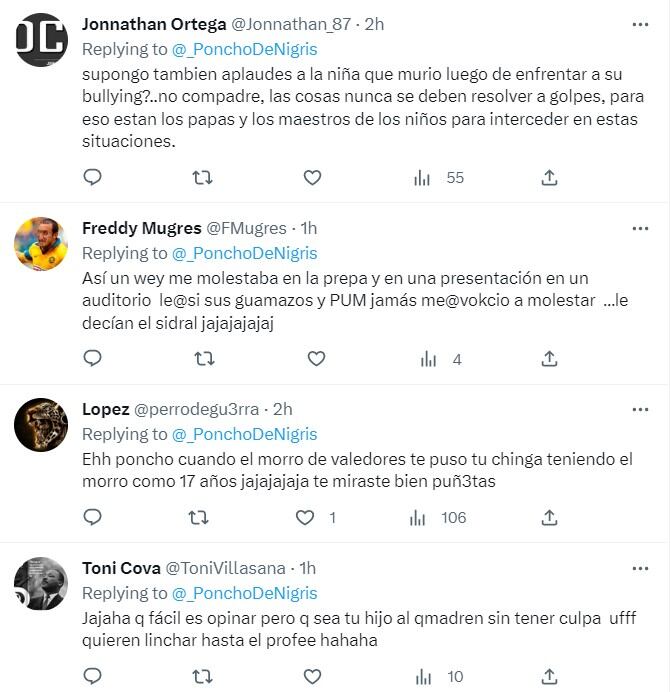The width and height of the screenshot is (671, 692).
Task: Open Lopez's jaguar avatar
Action: (x=41, y=425)
